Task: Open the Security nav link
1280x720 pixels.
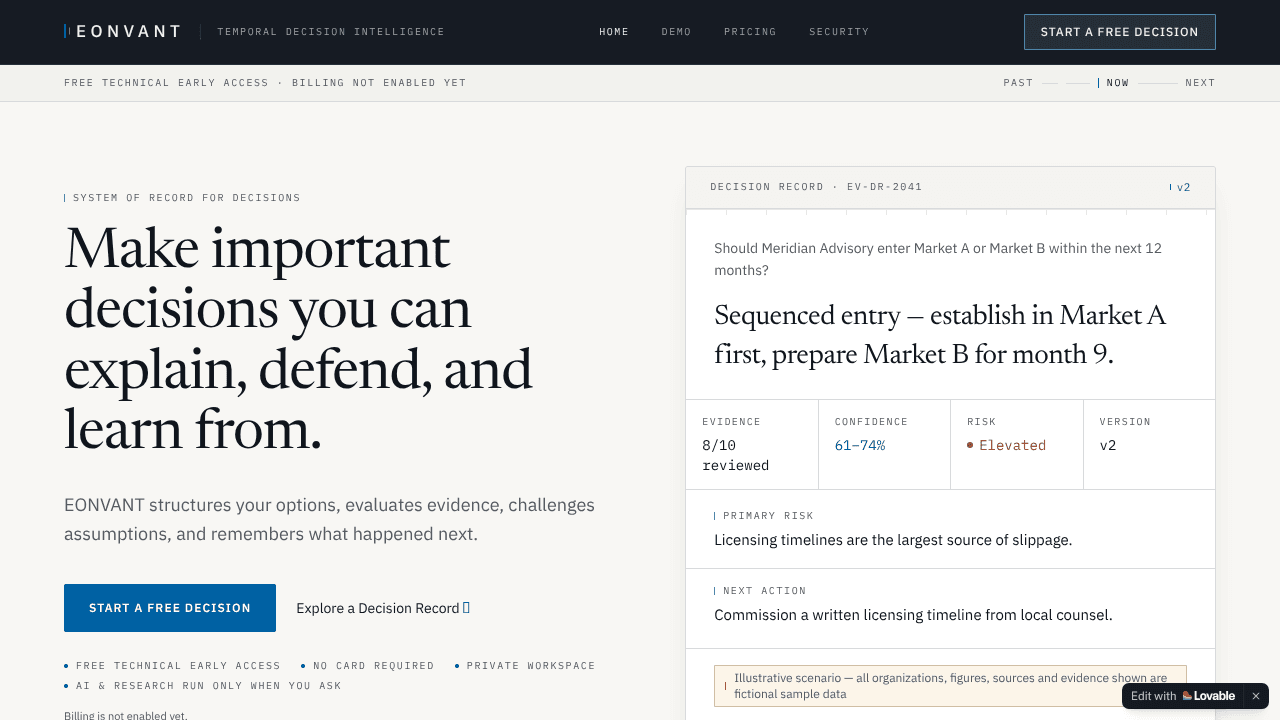Action: coord(839,32)
